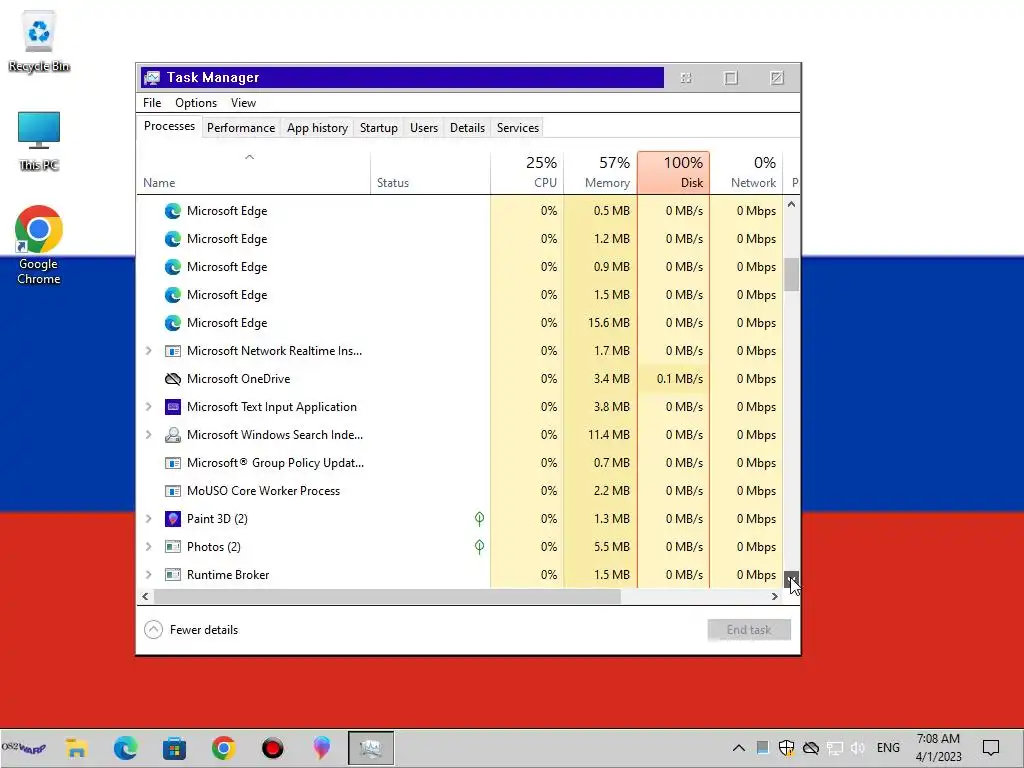Select the This PC desktop icon
This screenshot has width=1024, height=768.
click(x=39, y=141)
